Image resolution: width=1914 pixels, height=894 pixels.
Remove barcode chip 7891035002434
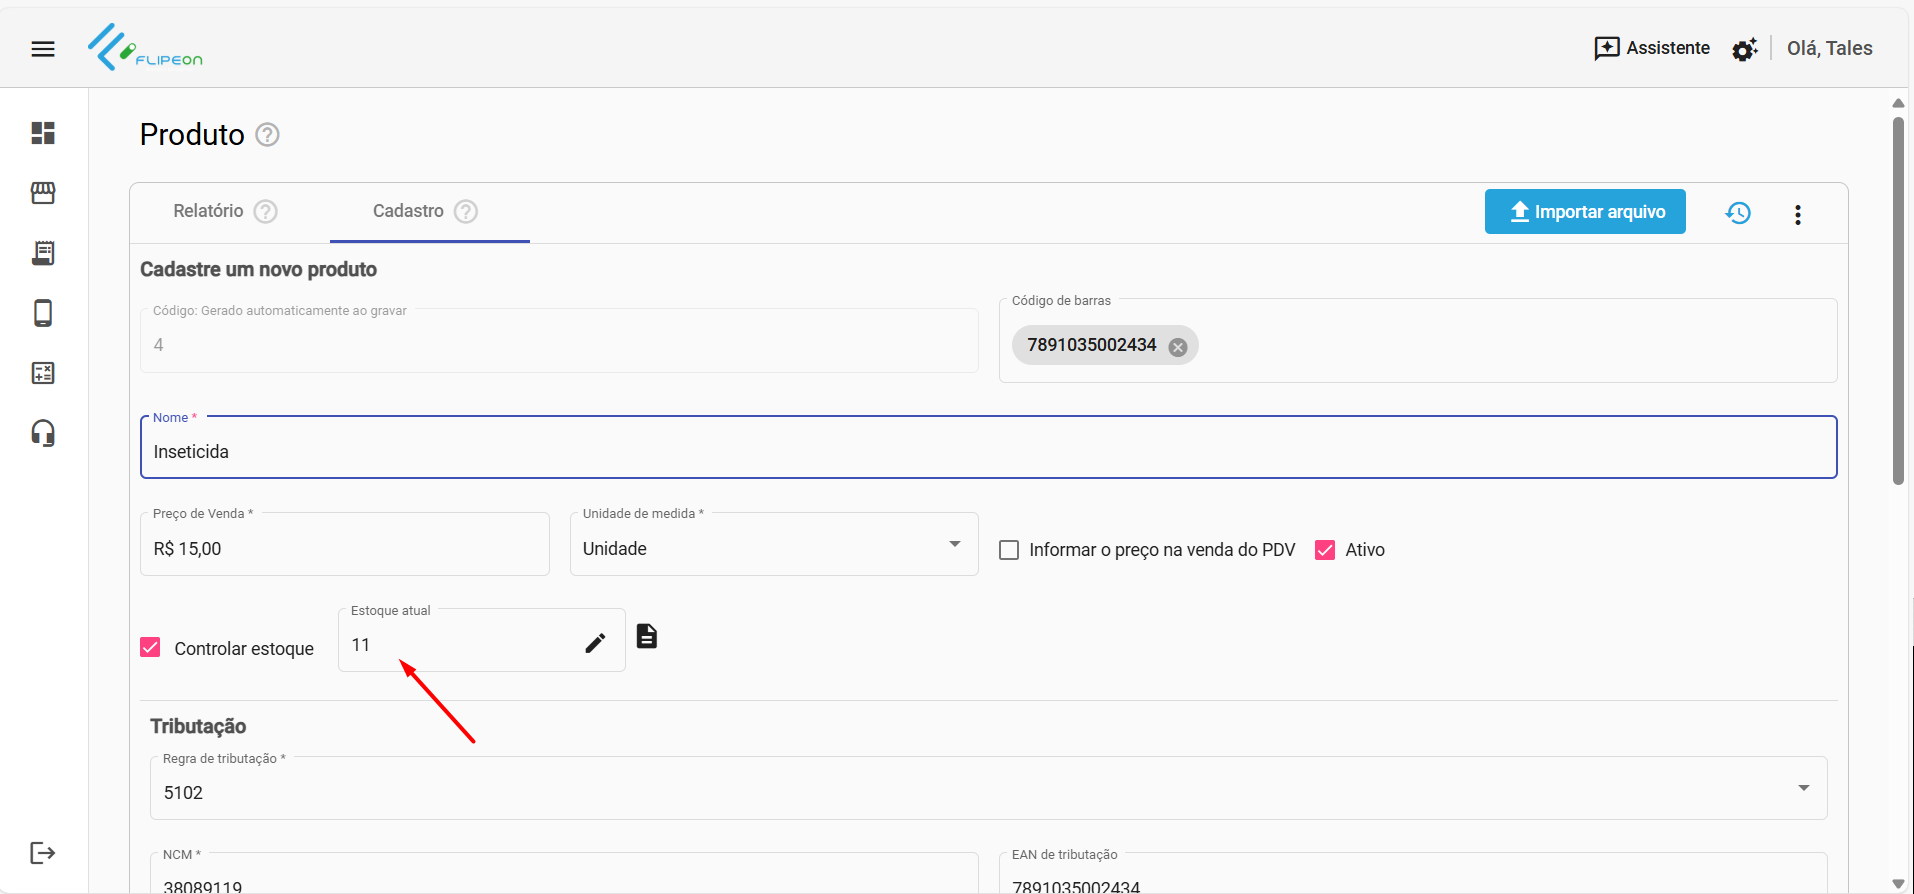pyautogui.click(x=1178, y=347)
